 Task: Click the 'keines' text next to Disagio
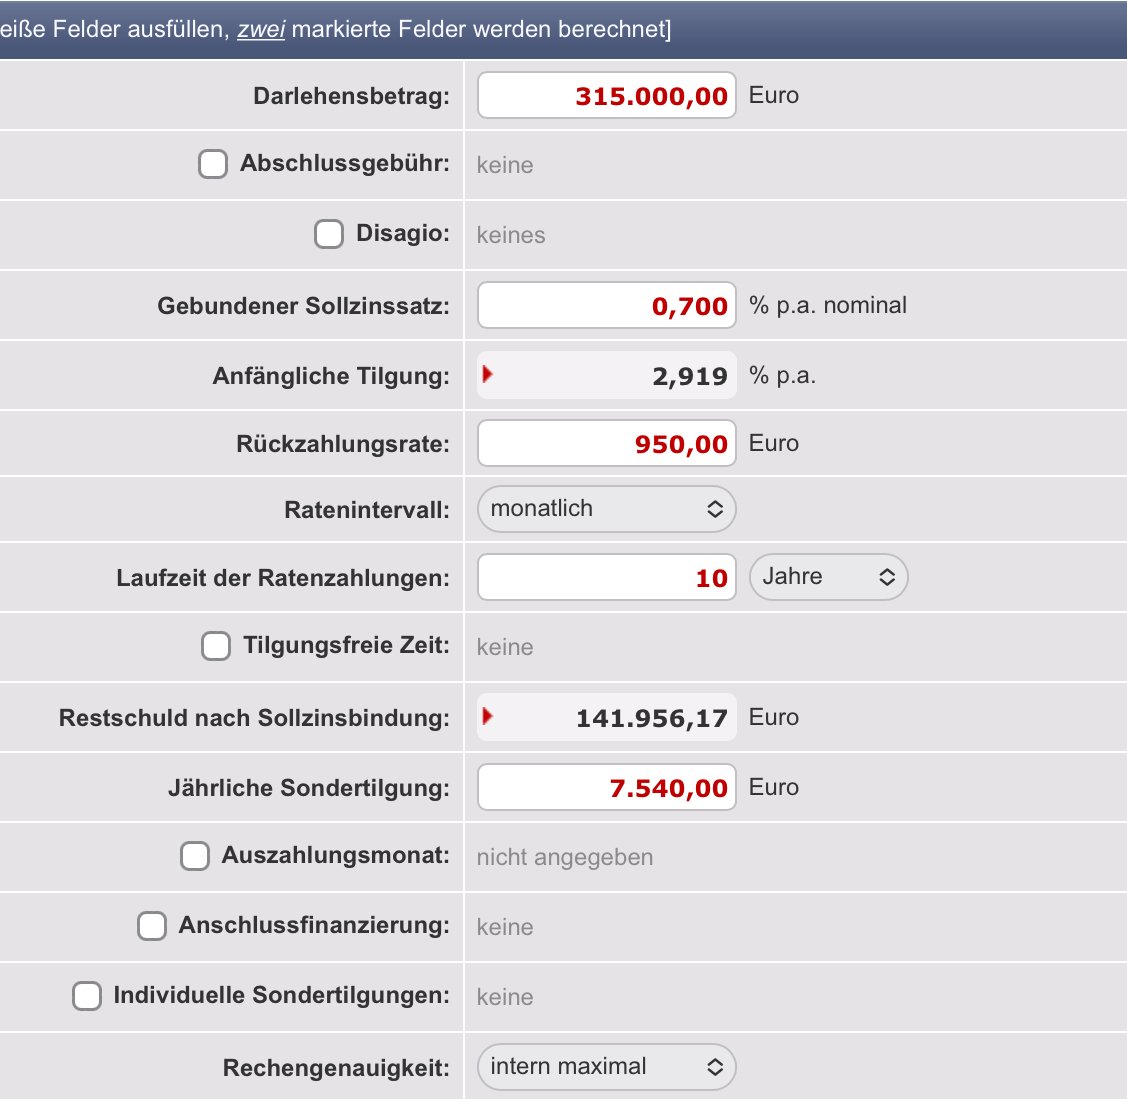[511, 235]
